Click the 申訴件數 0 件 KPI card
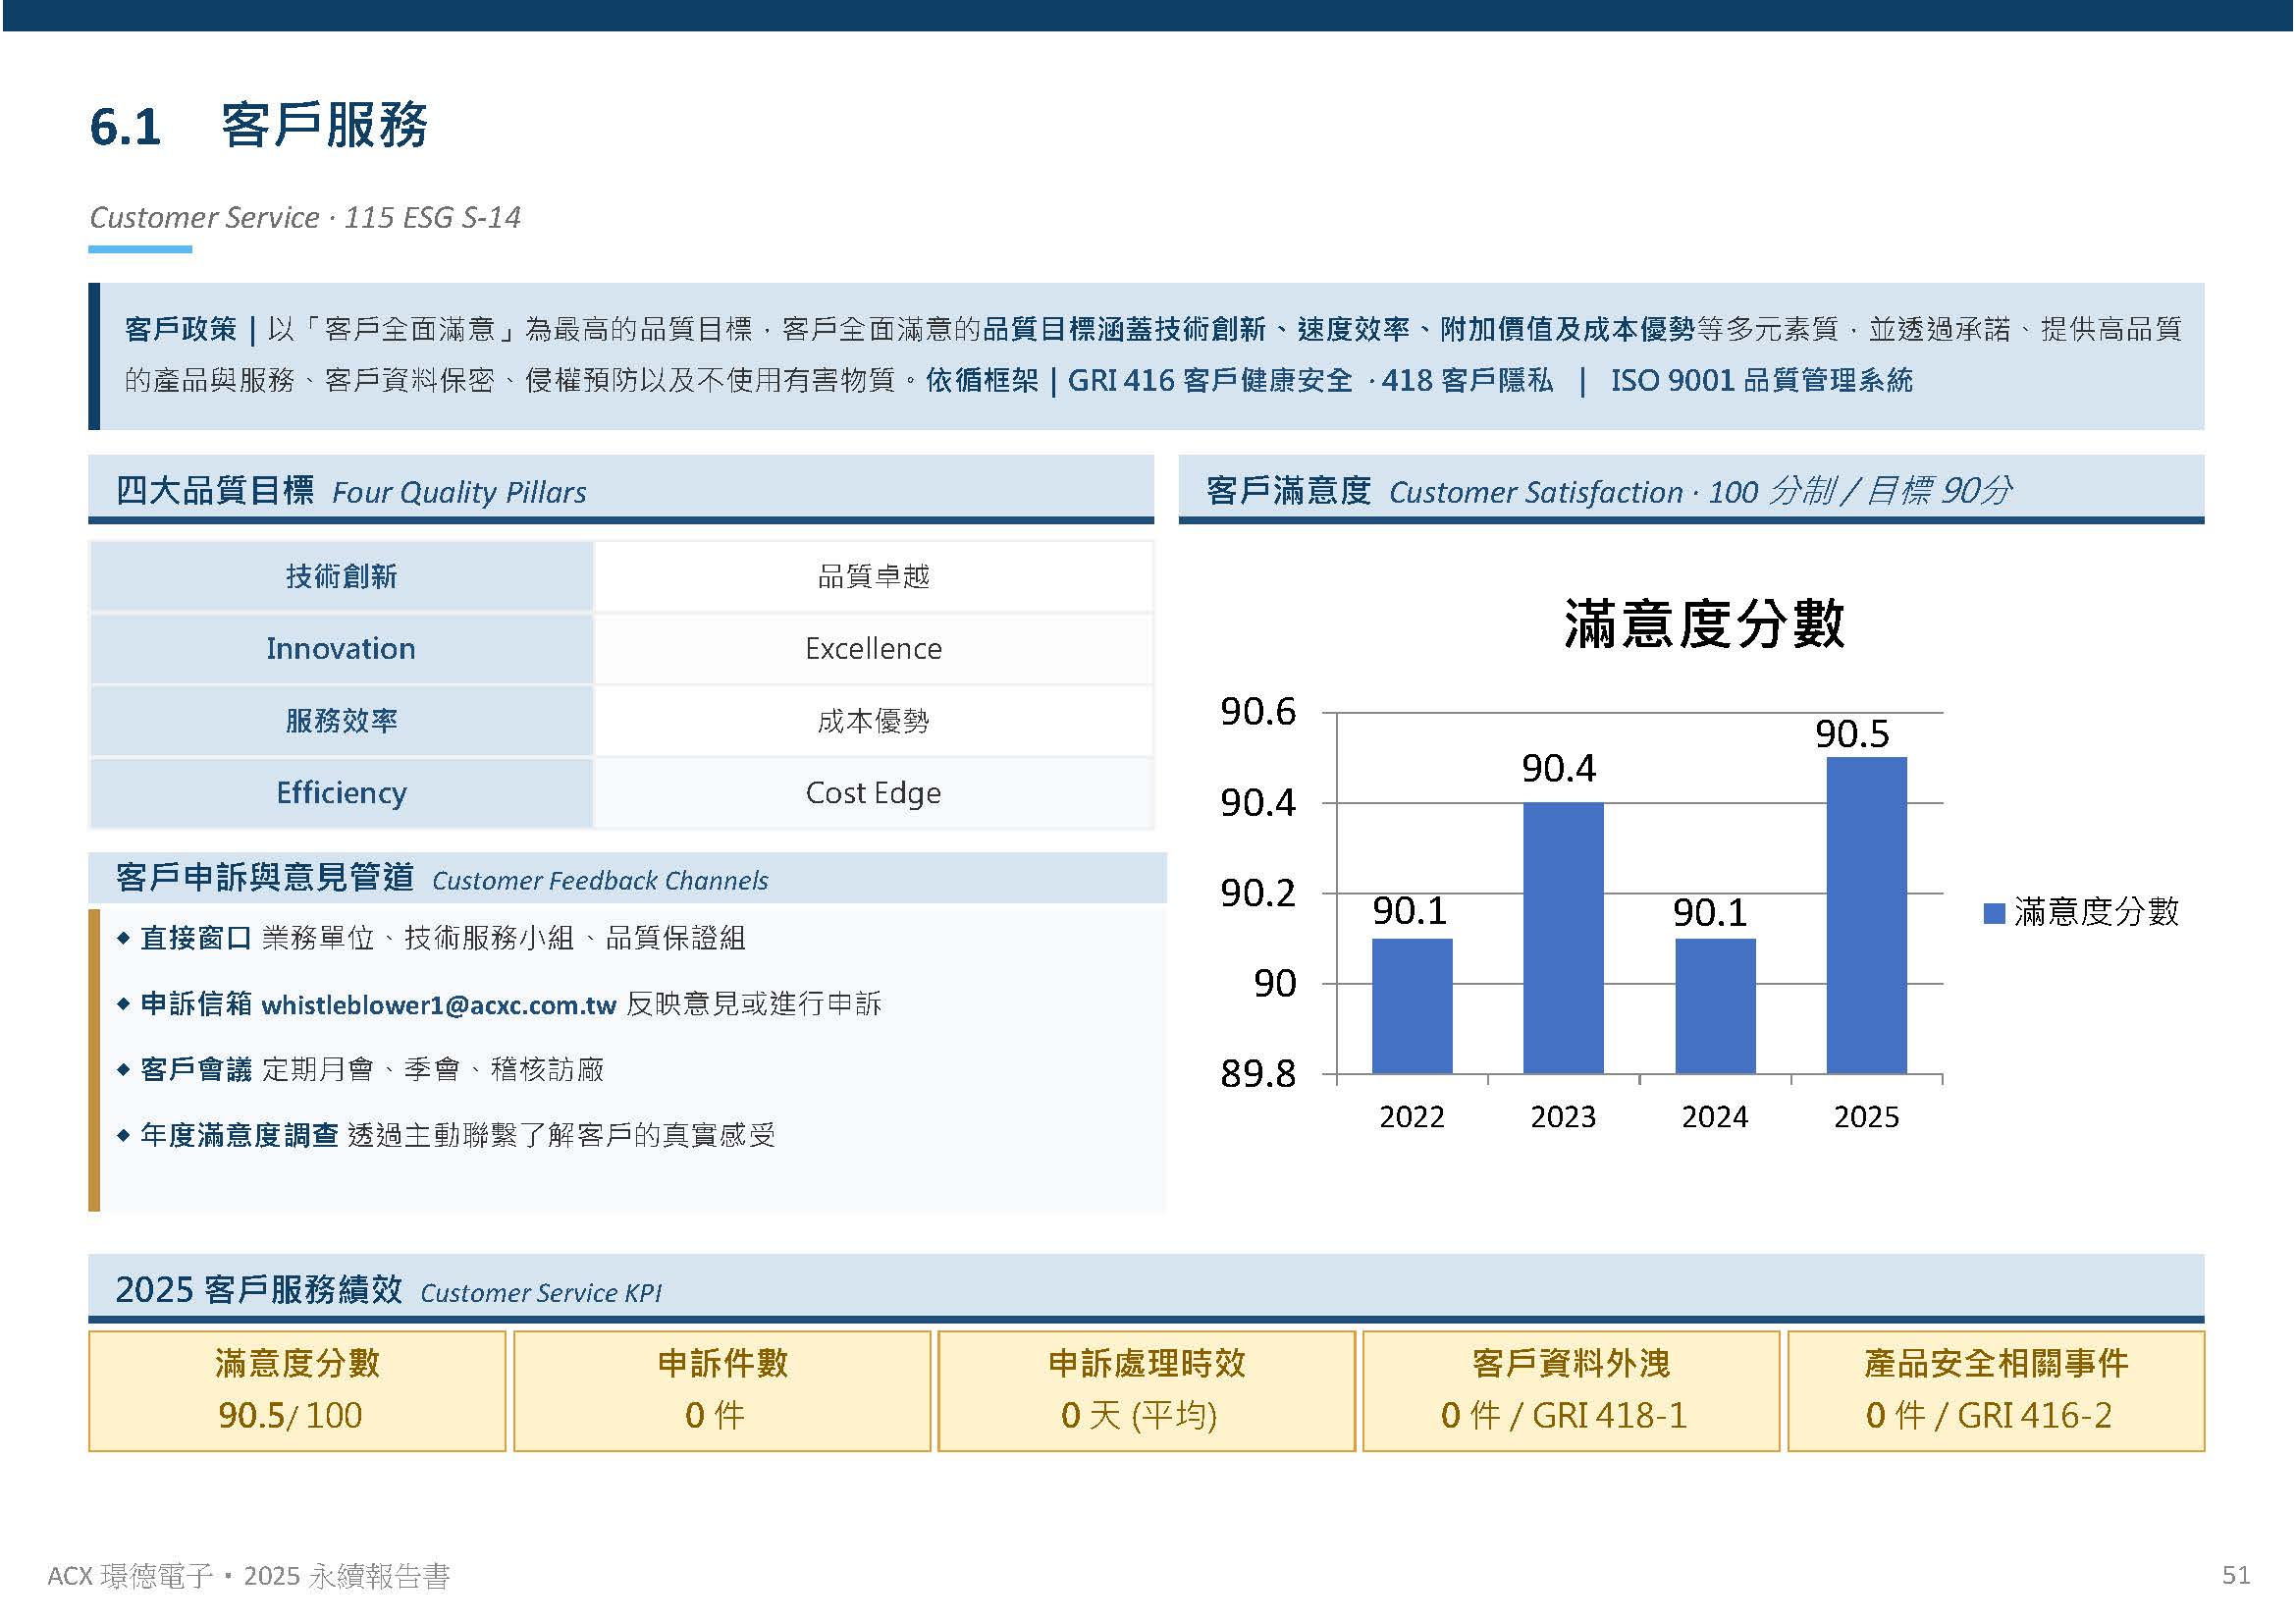Viewport: 2296px width, 1624px height. point(722,1390)
